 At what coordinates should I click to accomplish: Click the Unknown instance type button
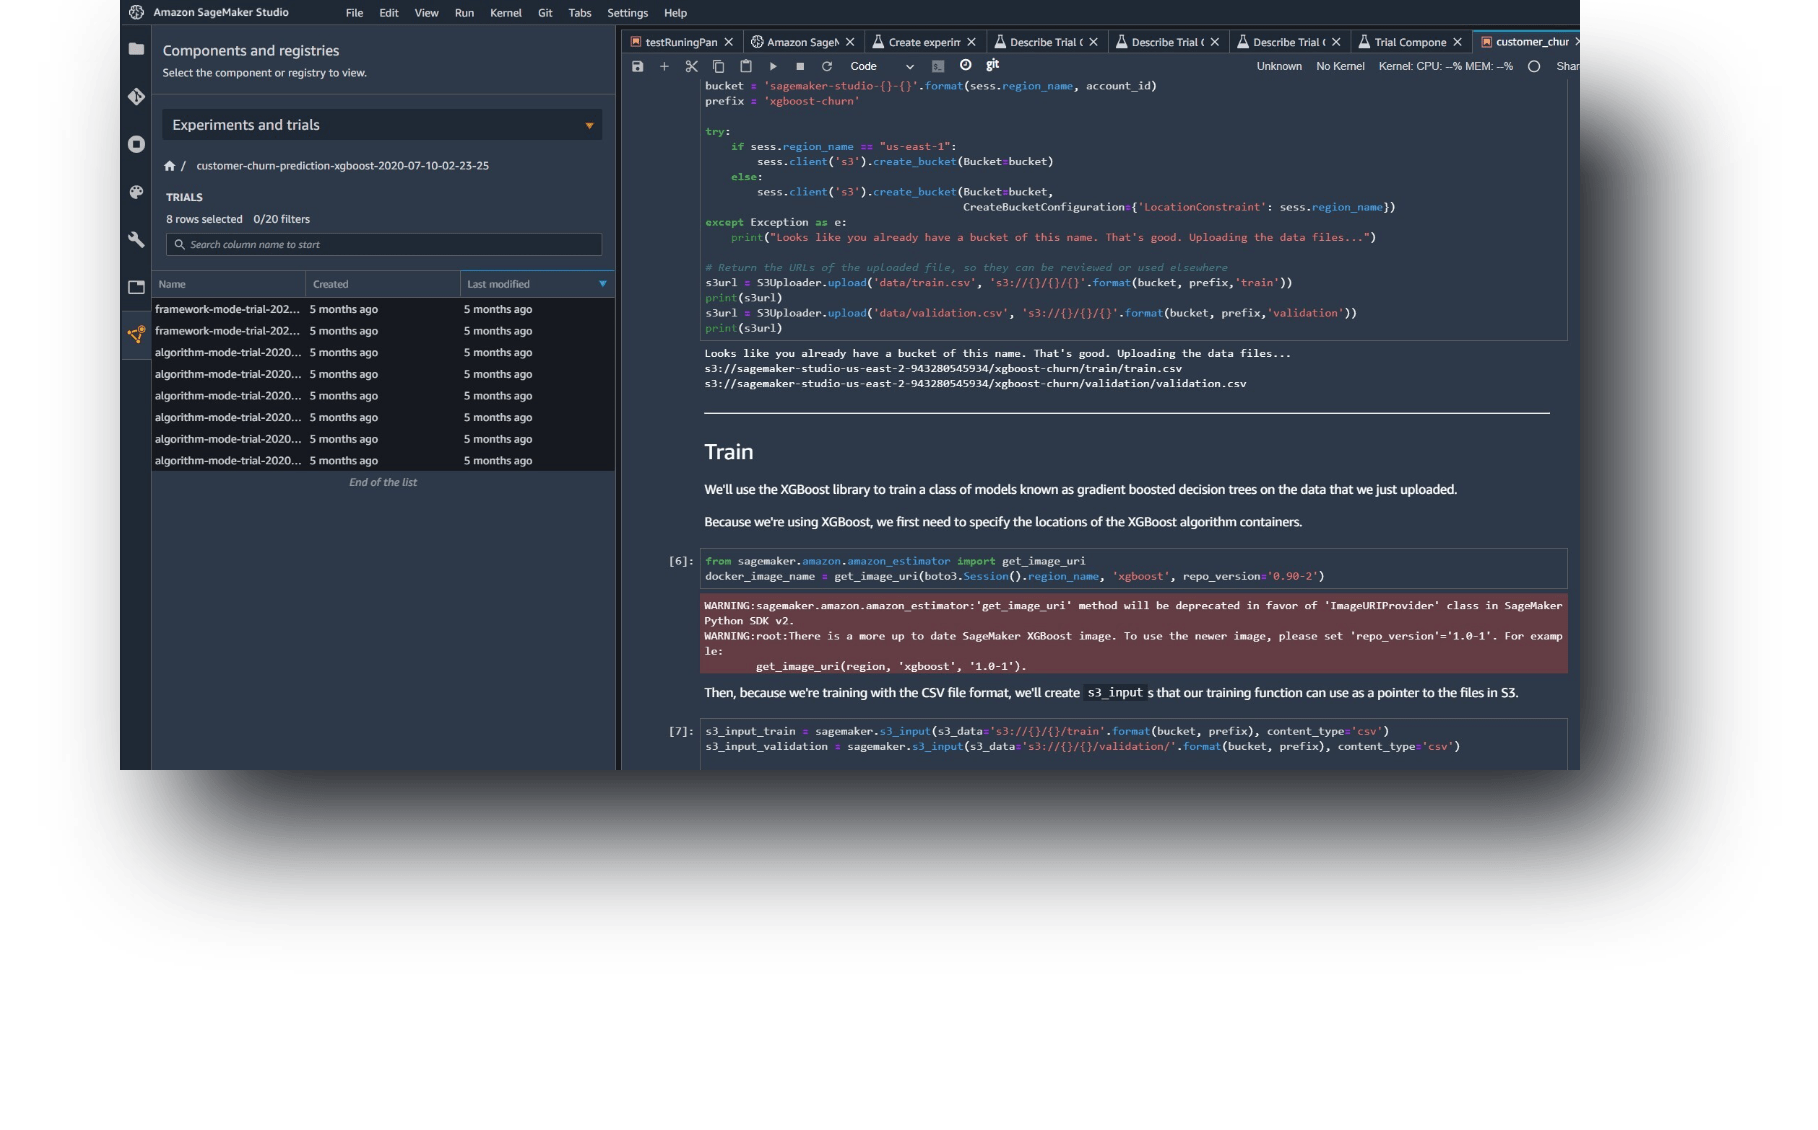1279,66
